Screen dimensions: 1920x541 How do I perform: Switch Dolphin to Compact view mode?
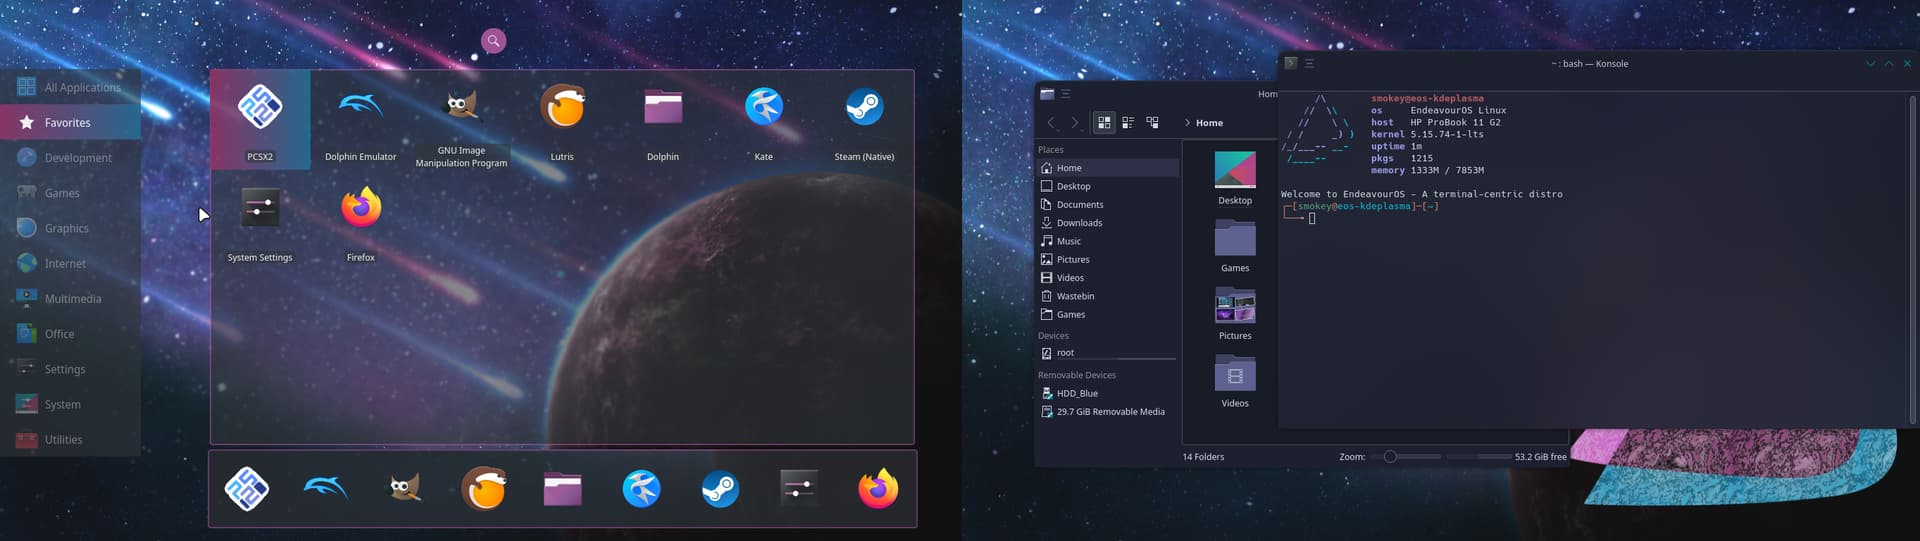coord(1128,122)
